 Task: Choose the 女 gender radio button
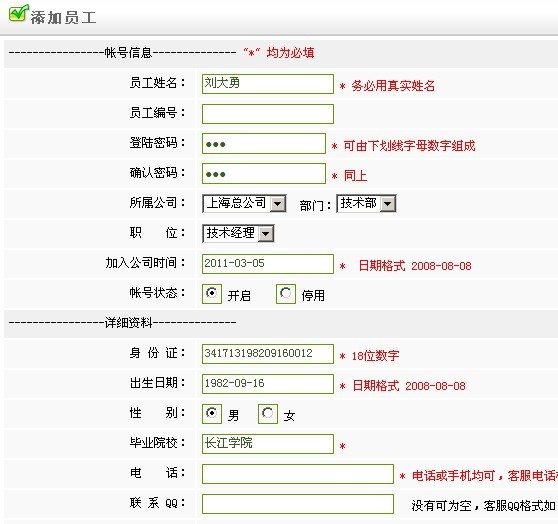(268, 413)
